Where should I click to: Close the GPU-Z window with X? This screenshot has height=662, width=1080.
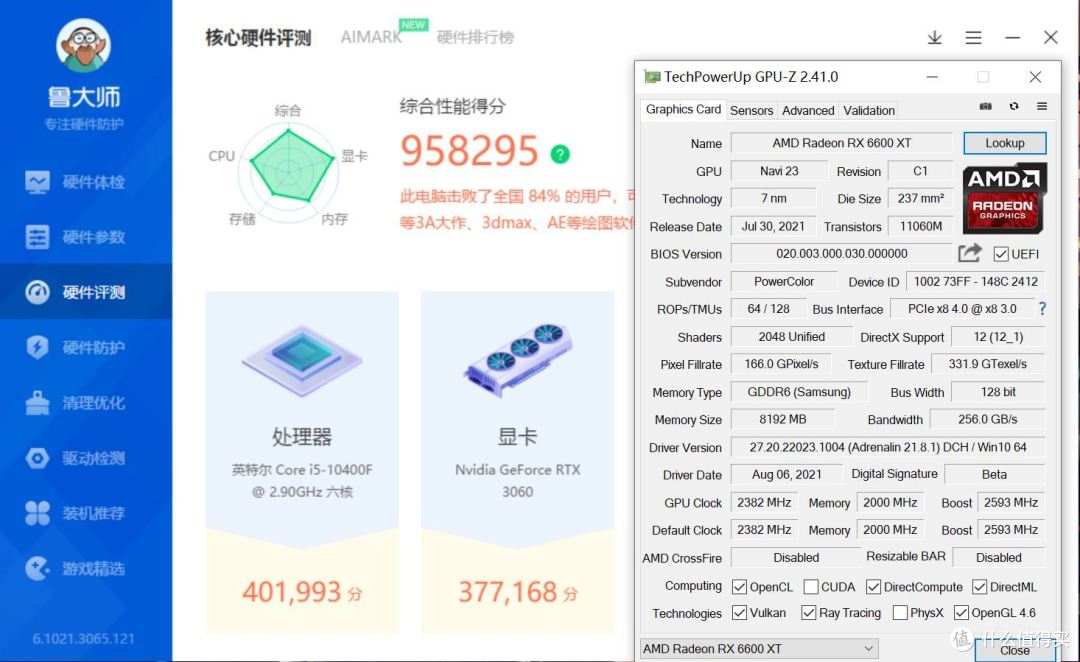coord(1035,76)
